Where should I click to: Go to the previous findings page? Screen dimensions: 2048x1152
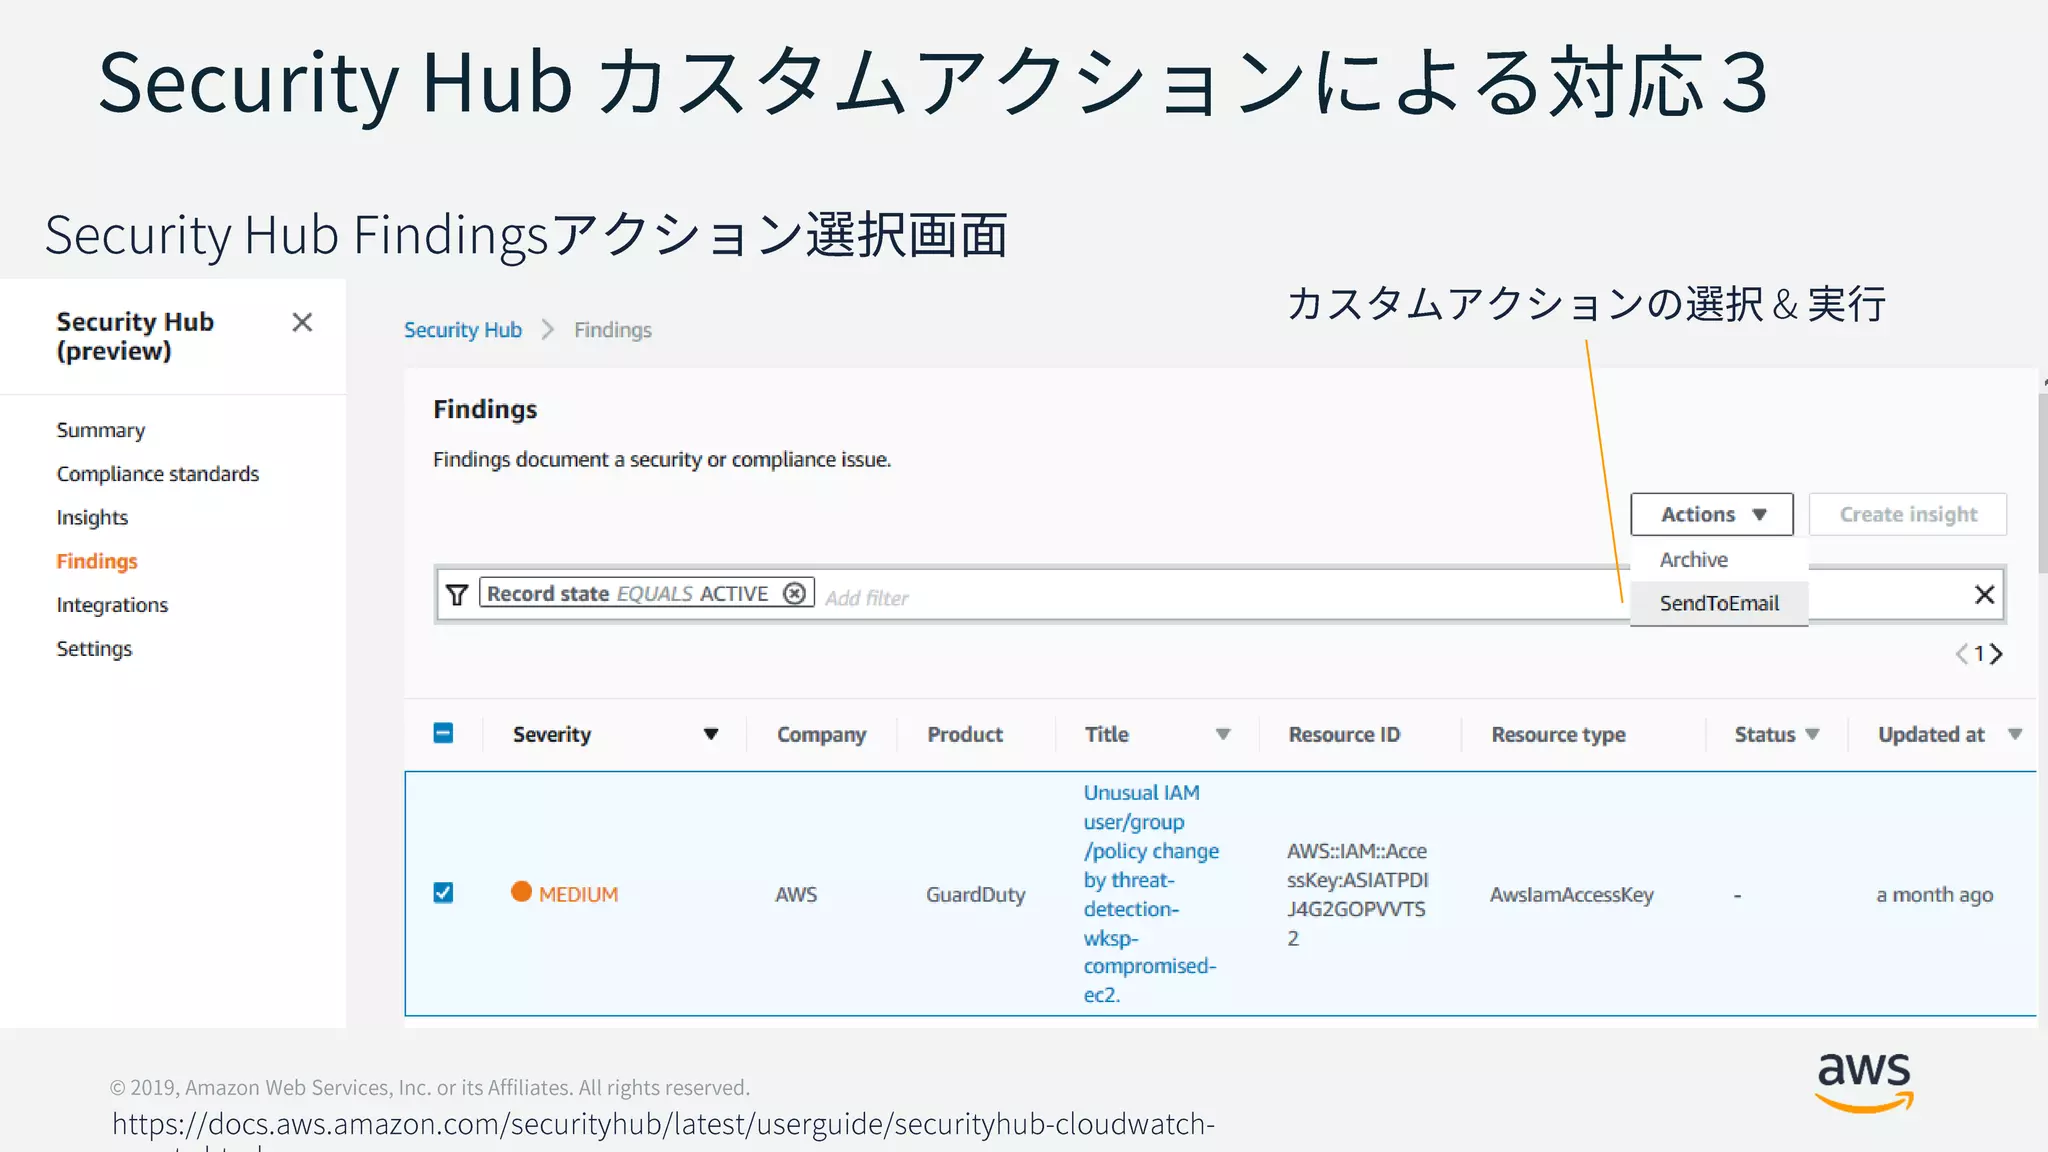1961,654
